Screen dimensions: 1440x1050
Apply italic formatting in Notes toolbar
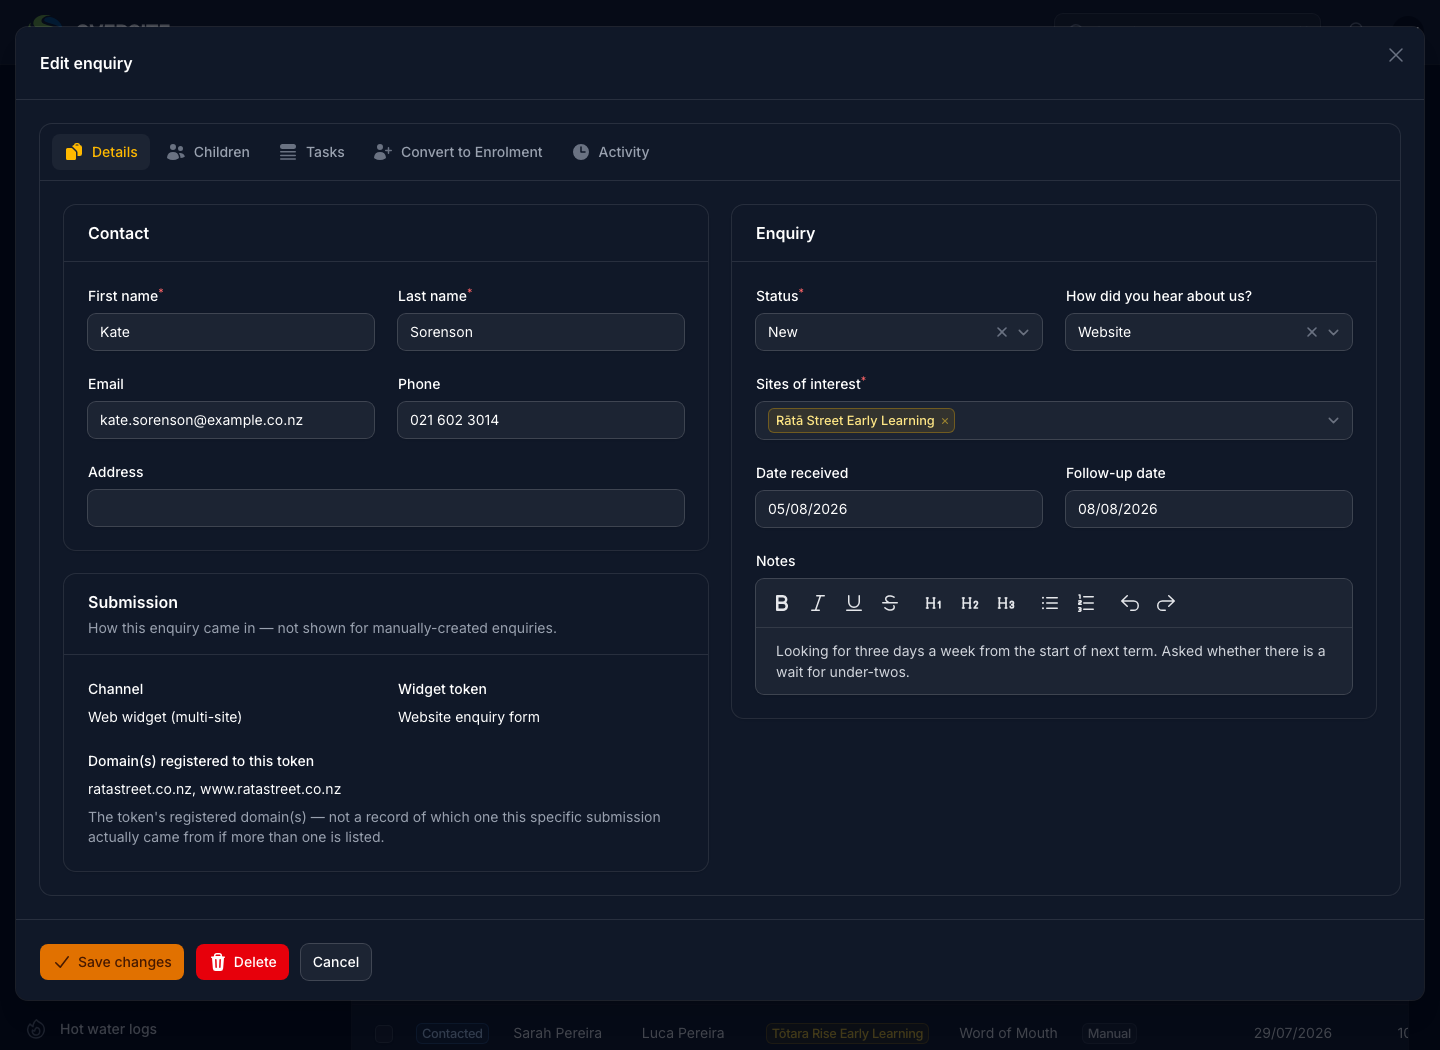(x=818, y=603)
